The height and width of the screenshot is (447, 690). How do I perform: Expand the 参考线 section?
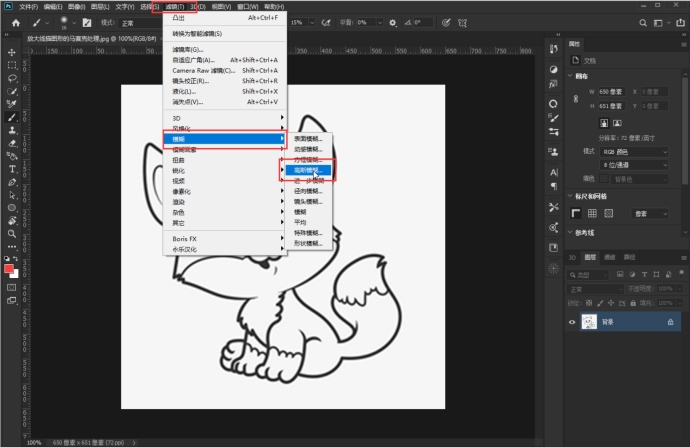570,232
